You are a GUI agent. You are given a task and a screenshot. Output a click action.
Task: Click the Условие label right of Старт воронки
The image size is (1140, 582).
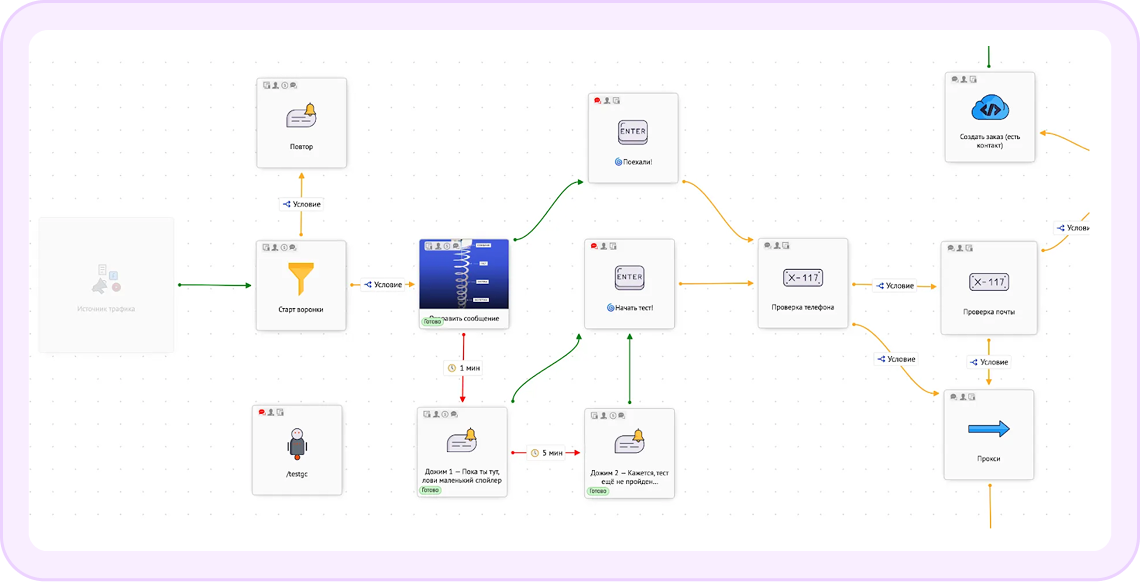coord(383,285)
